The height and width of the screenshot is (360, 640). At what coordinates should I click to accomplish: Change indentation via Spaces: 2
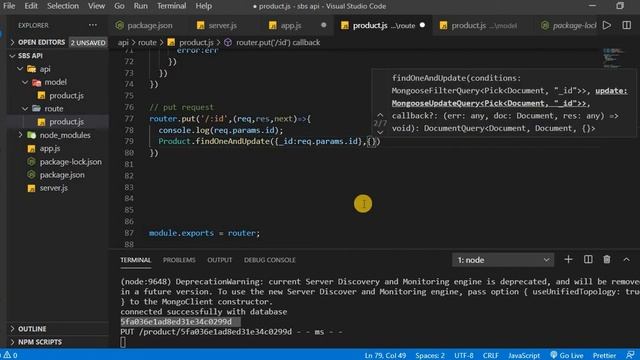[x=430, y=356]
